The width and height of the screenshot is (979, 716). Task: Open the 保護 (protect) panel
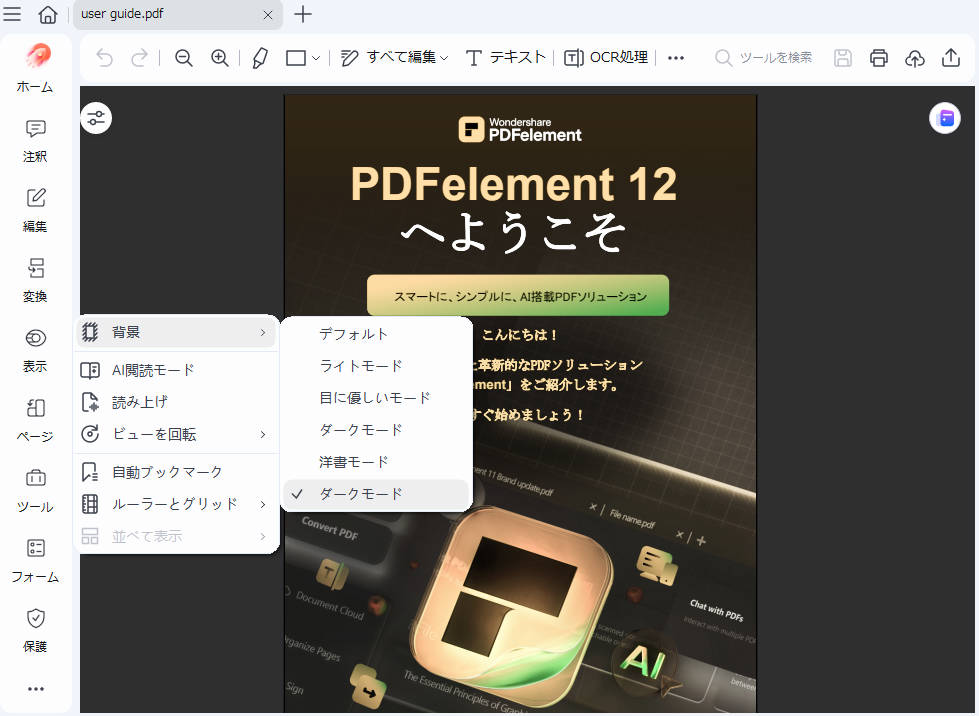pyautogui.click(x=35, y=630)
